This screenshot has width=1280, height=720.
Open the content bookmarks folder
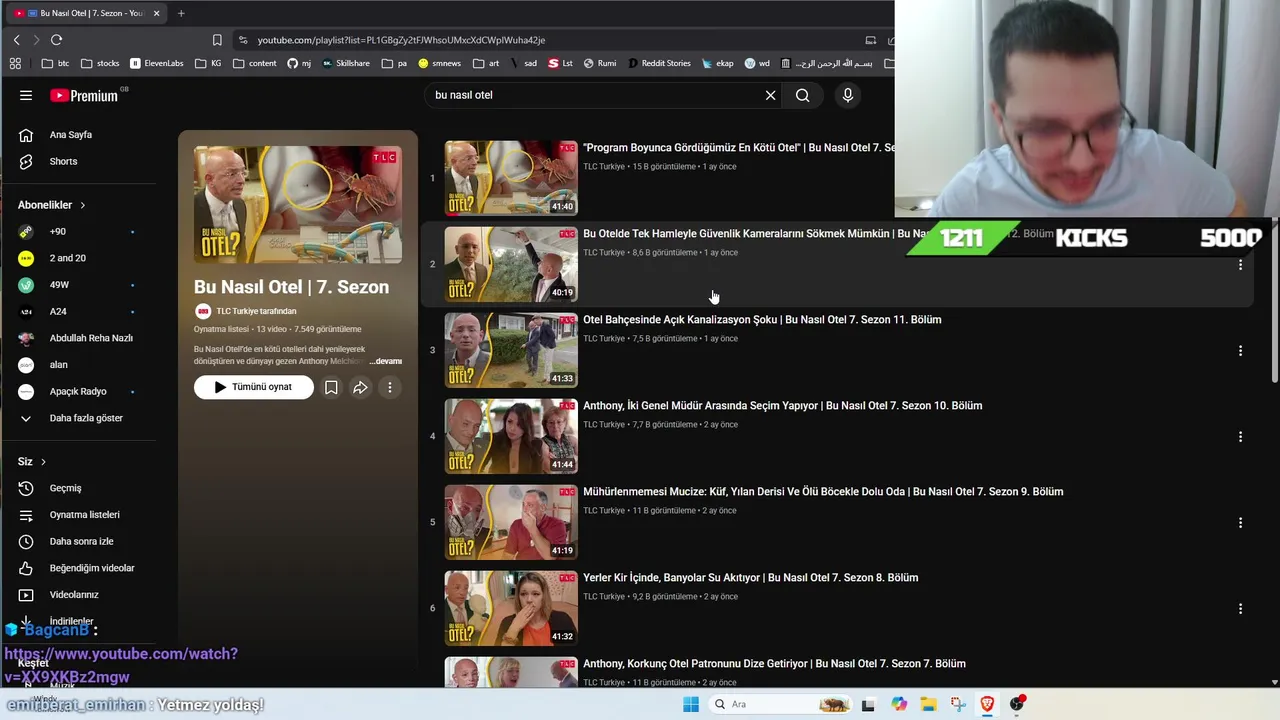click(x=255, y=63)
